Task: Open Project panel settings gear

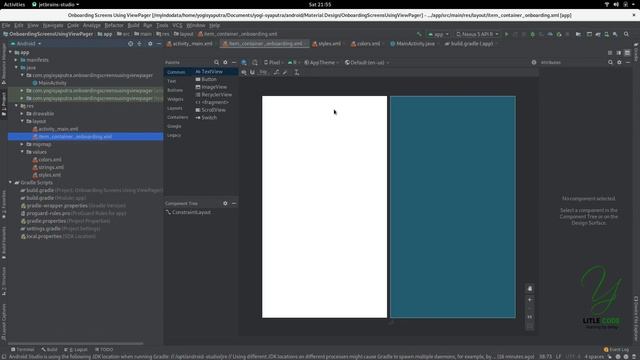Action: (150, 44)
